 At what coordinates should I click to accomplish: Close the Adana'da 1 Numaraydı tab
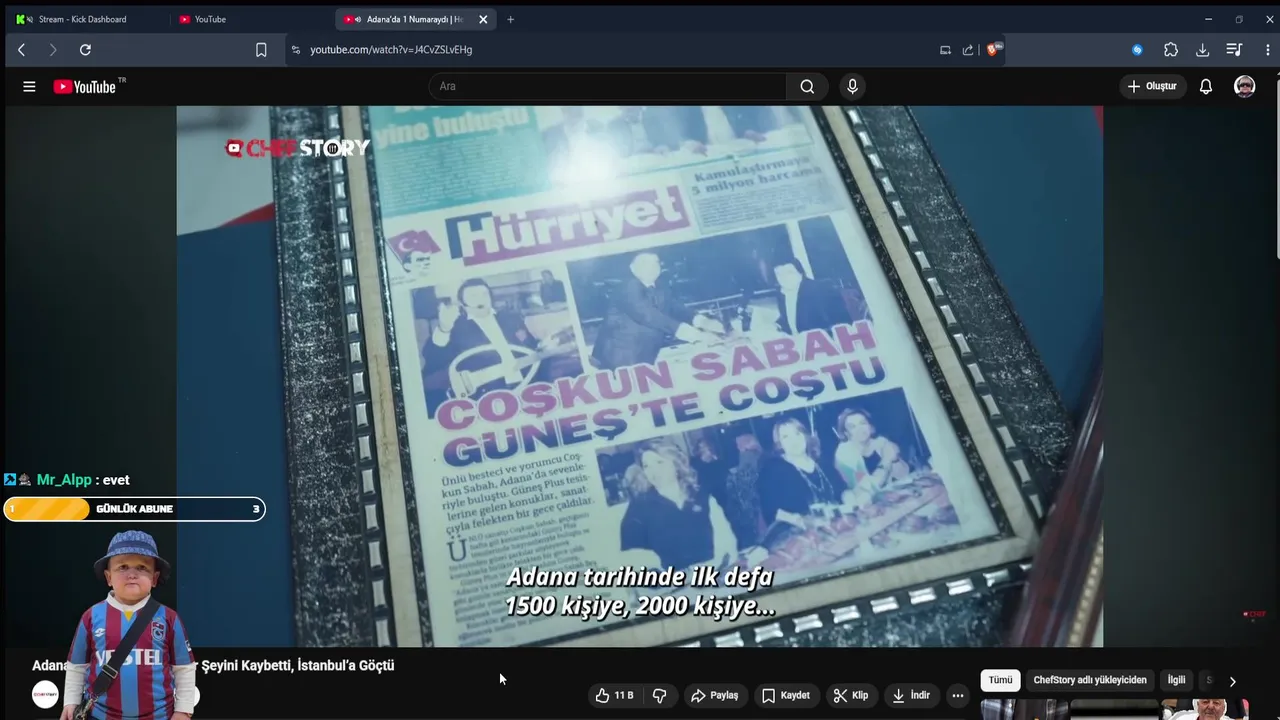click(483, 19)
